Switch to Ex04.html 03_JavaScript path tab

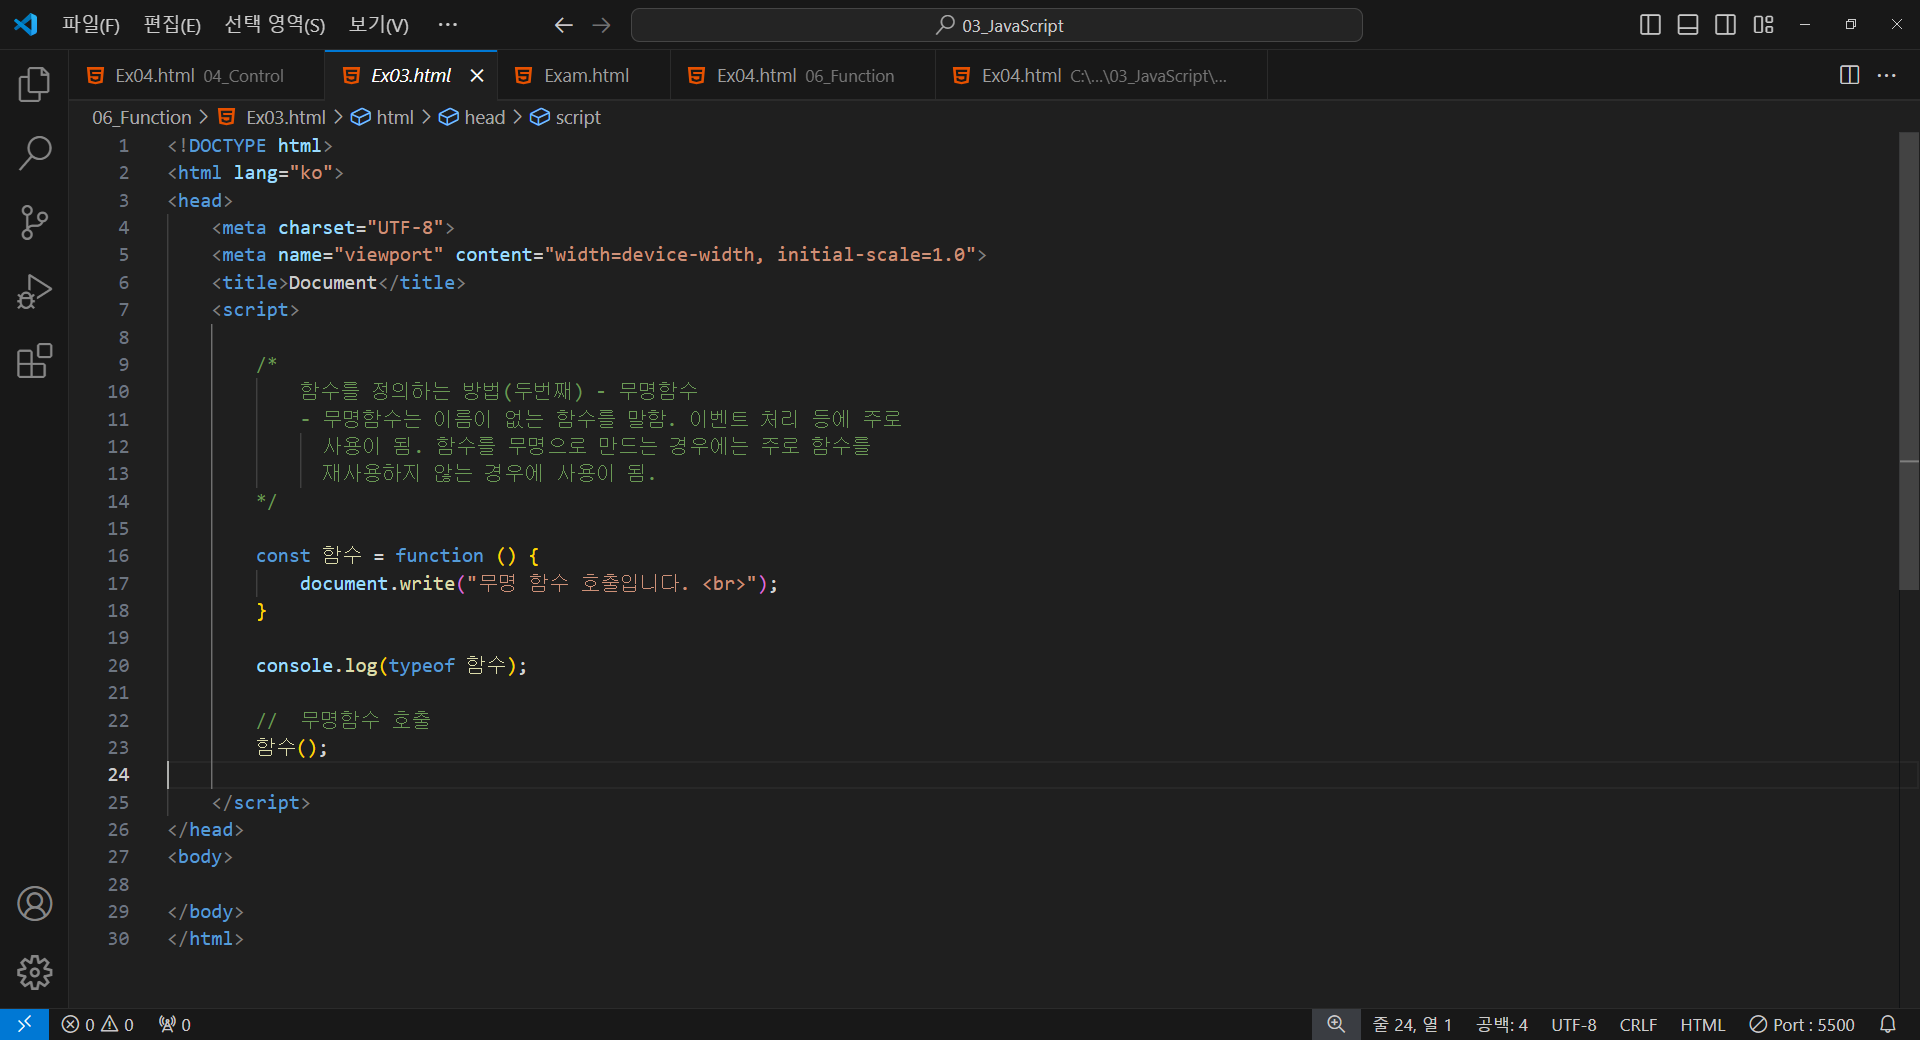click(x=1101, y=76)
